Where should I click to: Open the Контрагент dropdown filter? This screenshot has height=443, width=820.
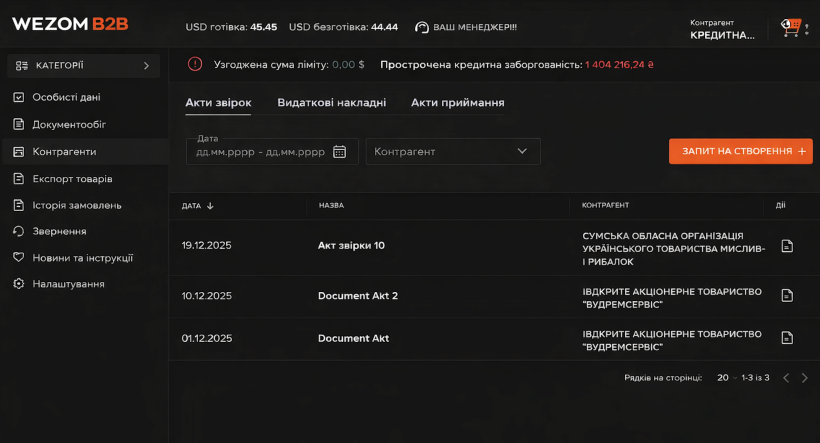tap(453, 152)
